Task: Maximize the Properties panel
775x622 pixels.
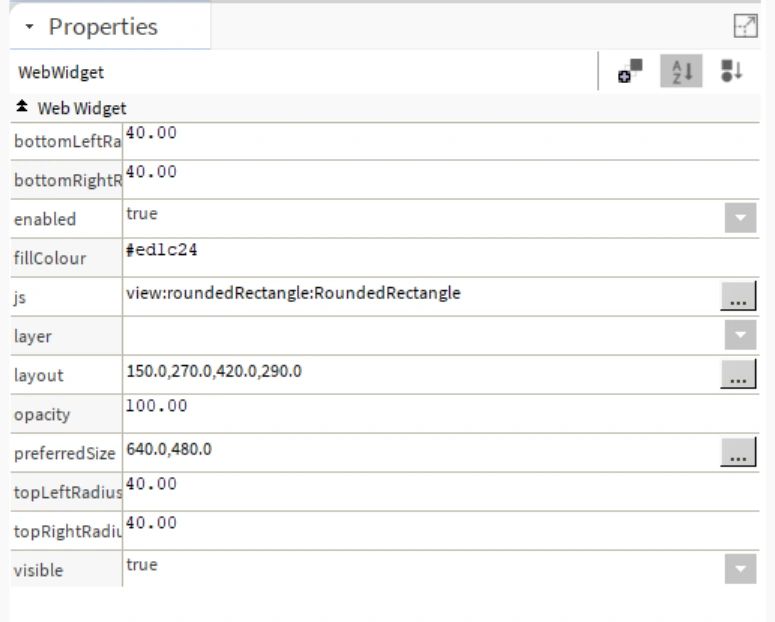Action: point(746,27)
